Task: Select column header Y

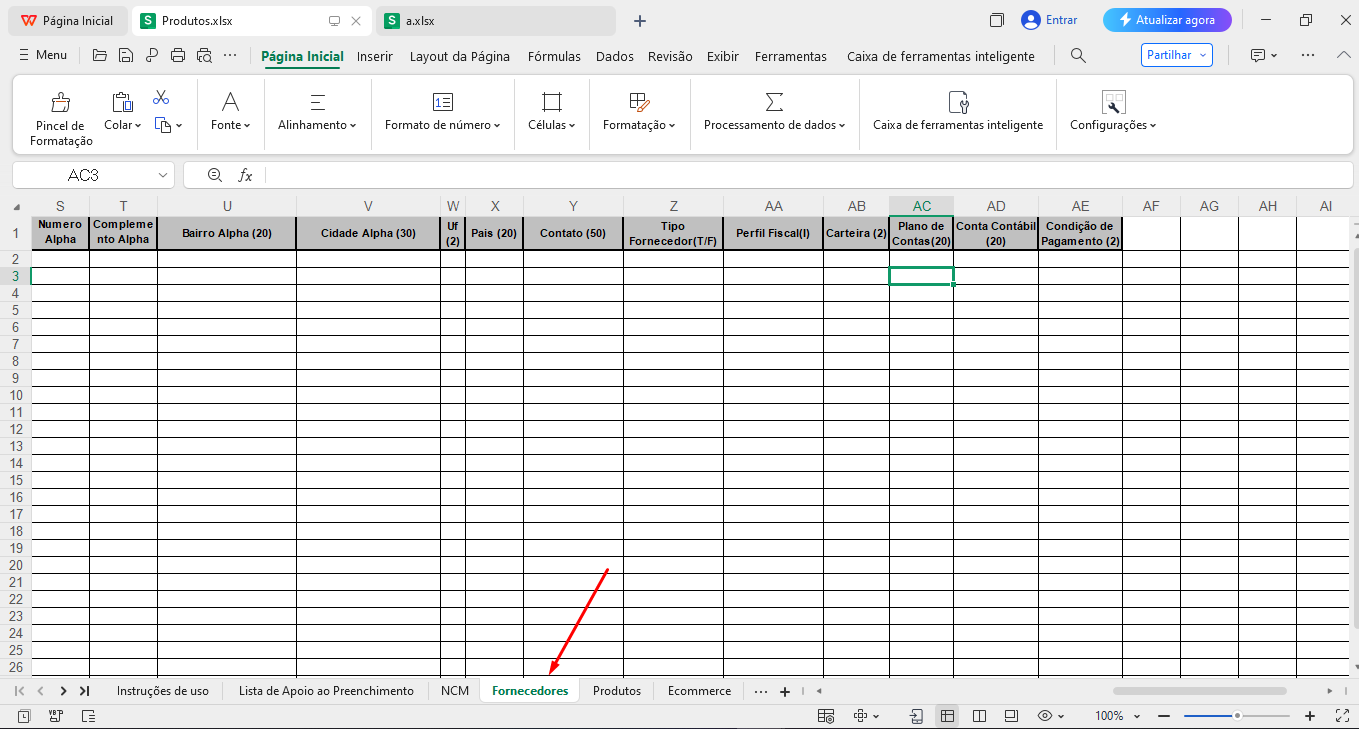Action: coord(573,206)
